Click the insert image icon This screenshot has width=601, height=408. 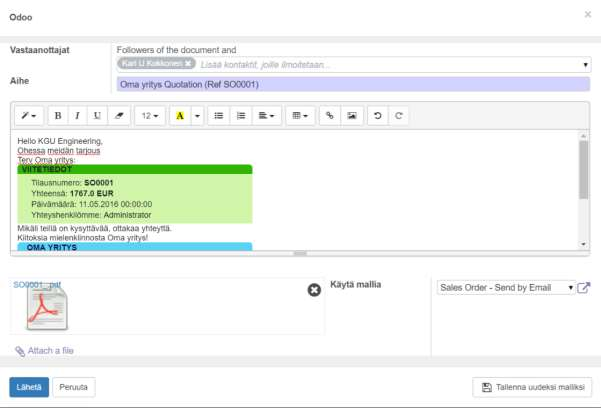[352, 116]
